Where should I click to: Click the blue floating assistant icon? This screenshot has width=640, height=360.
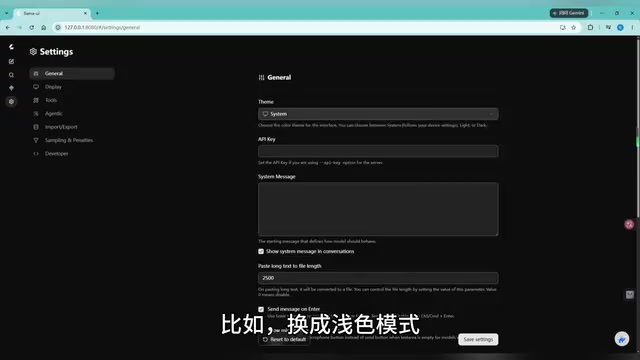tap(622, 339)
